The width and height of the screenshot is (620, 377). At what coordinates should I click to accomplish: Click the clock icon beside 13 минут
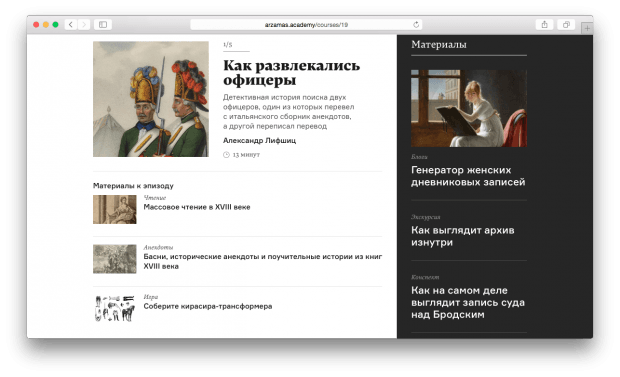click(226, 155)
